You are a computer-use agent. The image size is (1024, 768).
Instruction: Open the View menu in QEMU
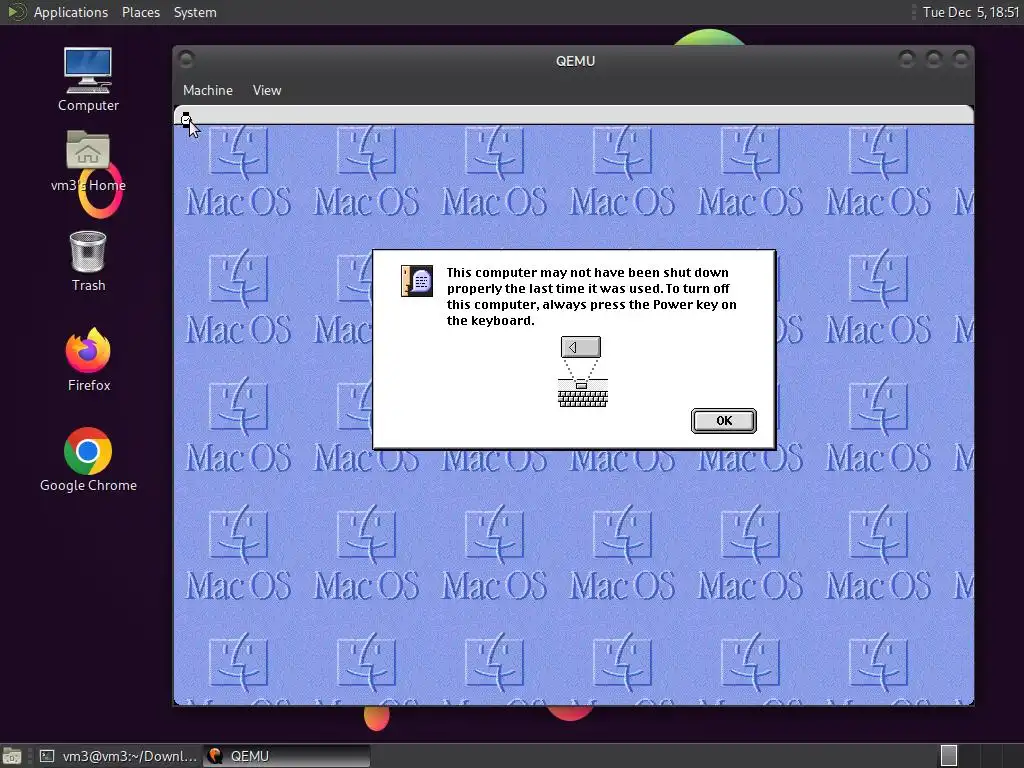click(266, 90)
